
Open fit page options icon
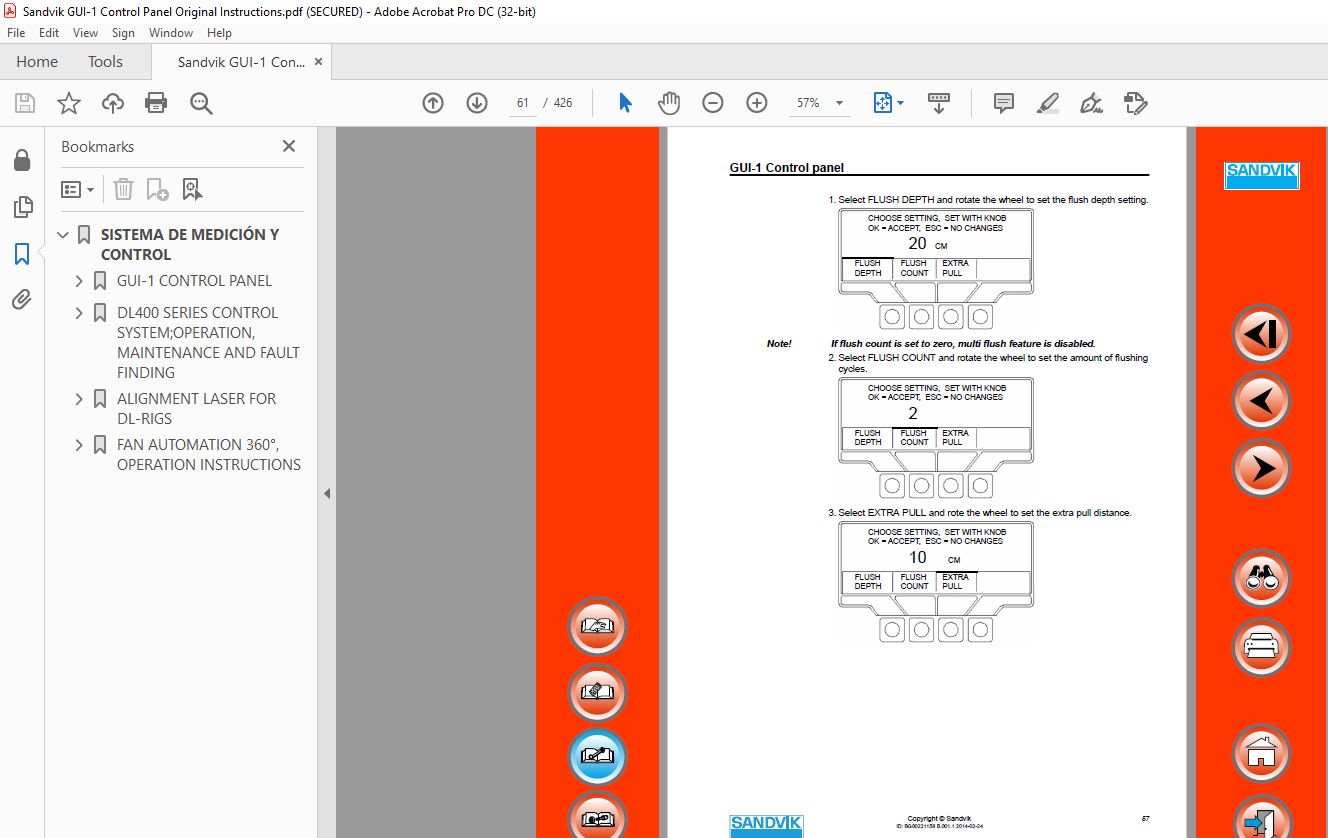pos(888,103)
